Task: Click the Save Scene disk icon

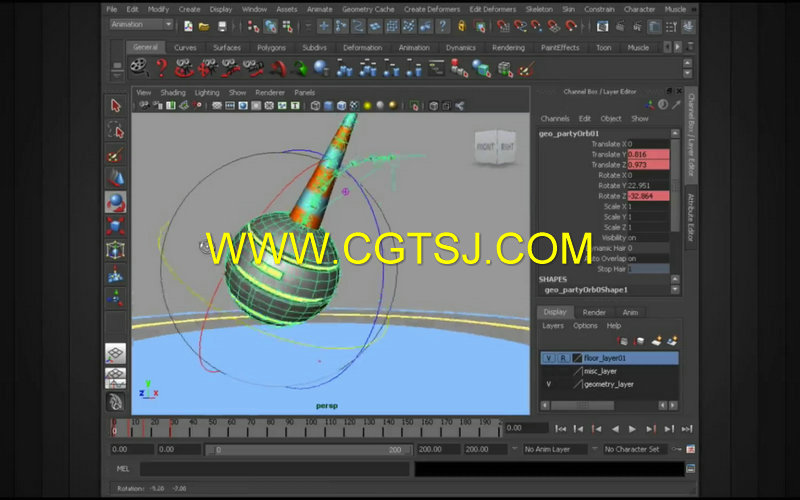Action: [222, 26]
